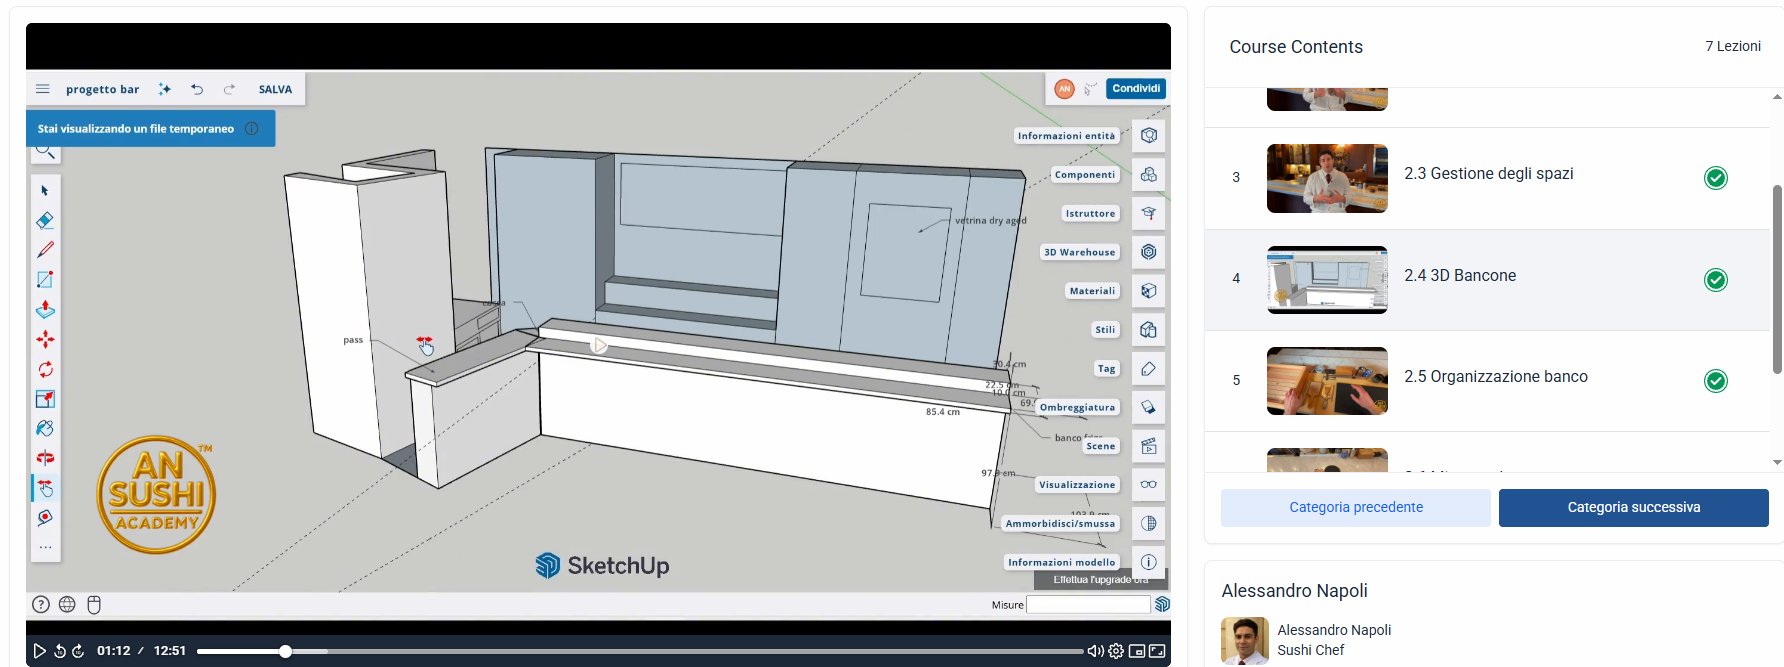Show more tools via the ellipsis
Viewport: 1784px width, 667px height.
45,547
